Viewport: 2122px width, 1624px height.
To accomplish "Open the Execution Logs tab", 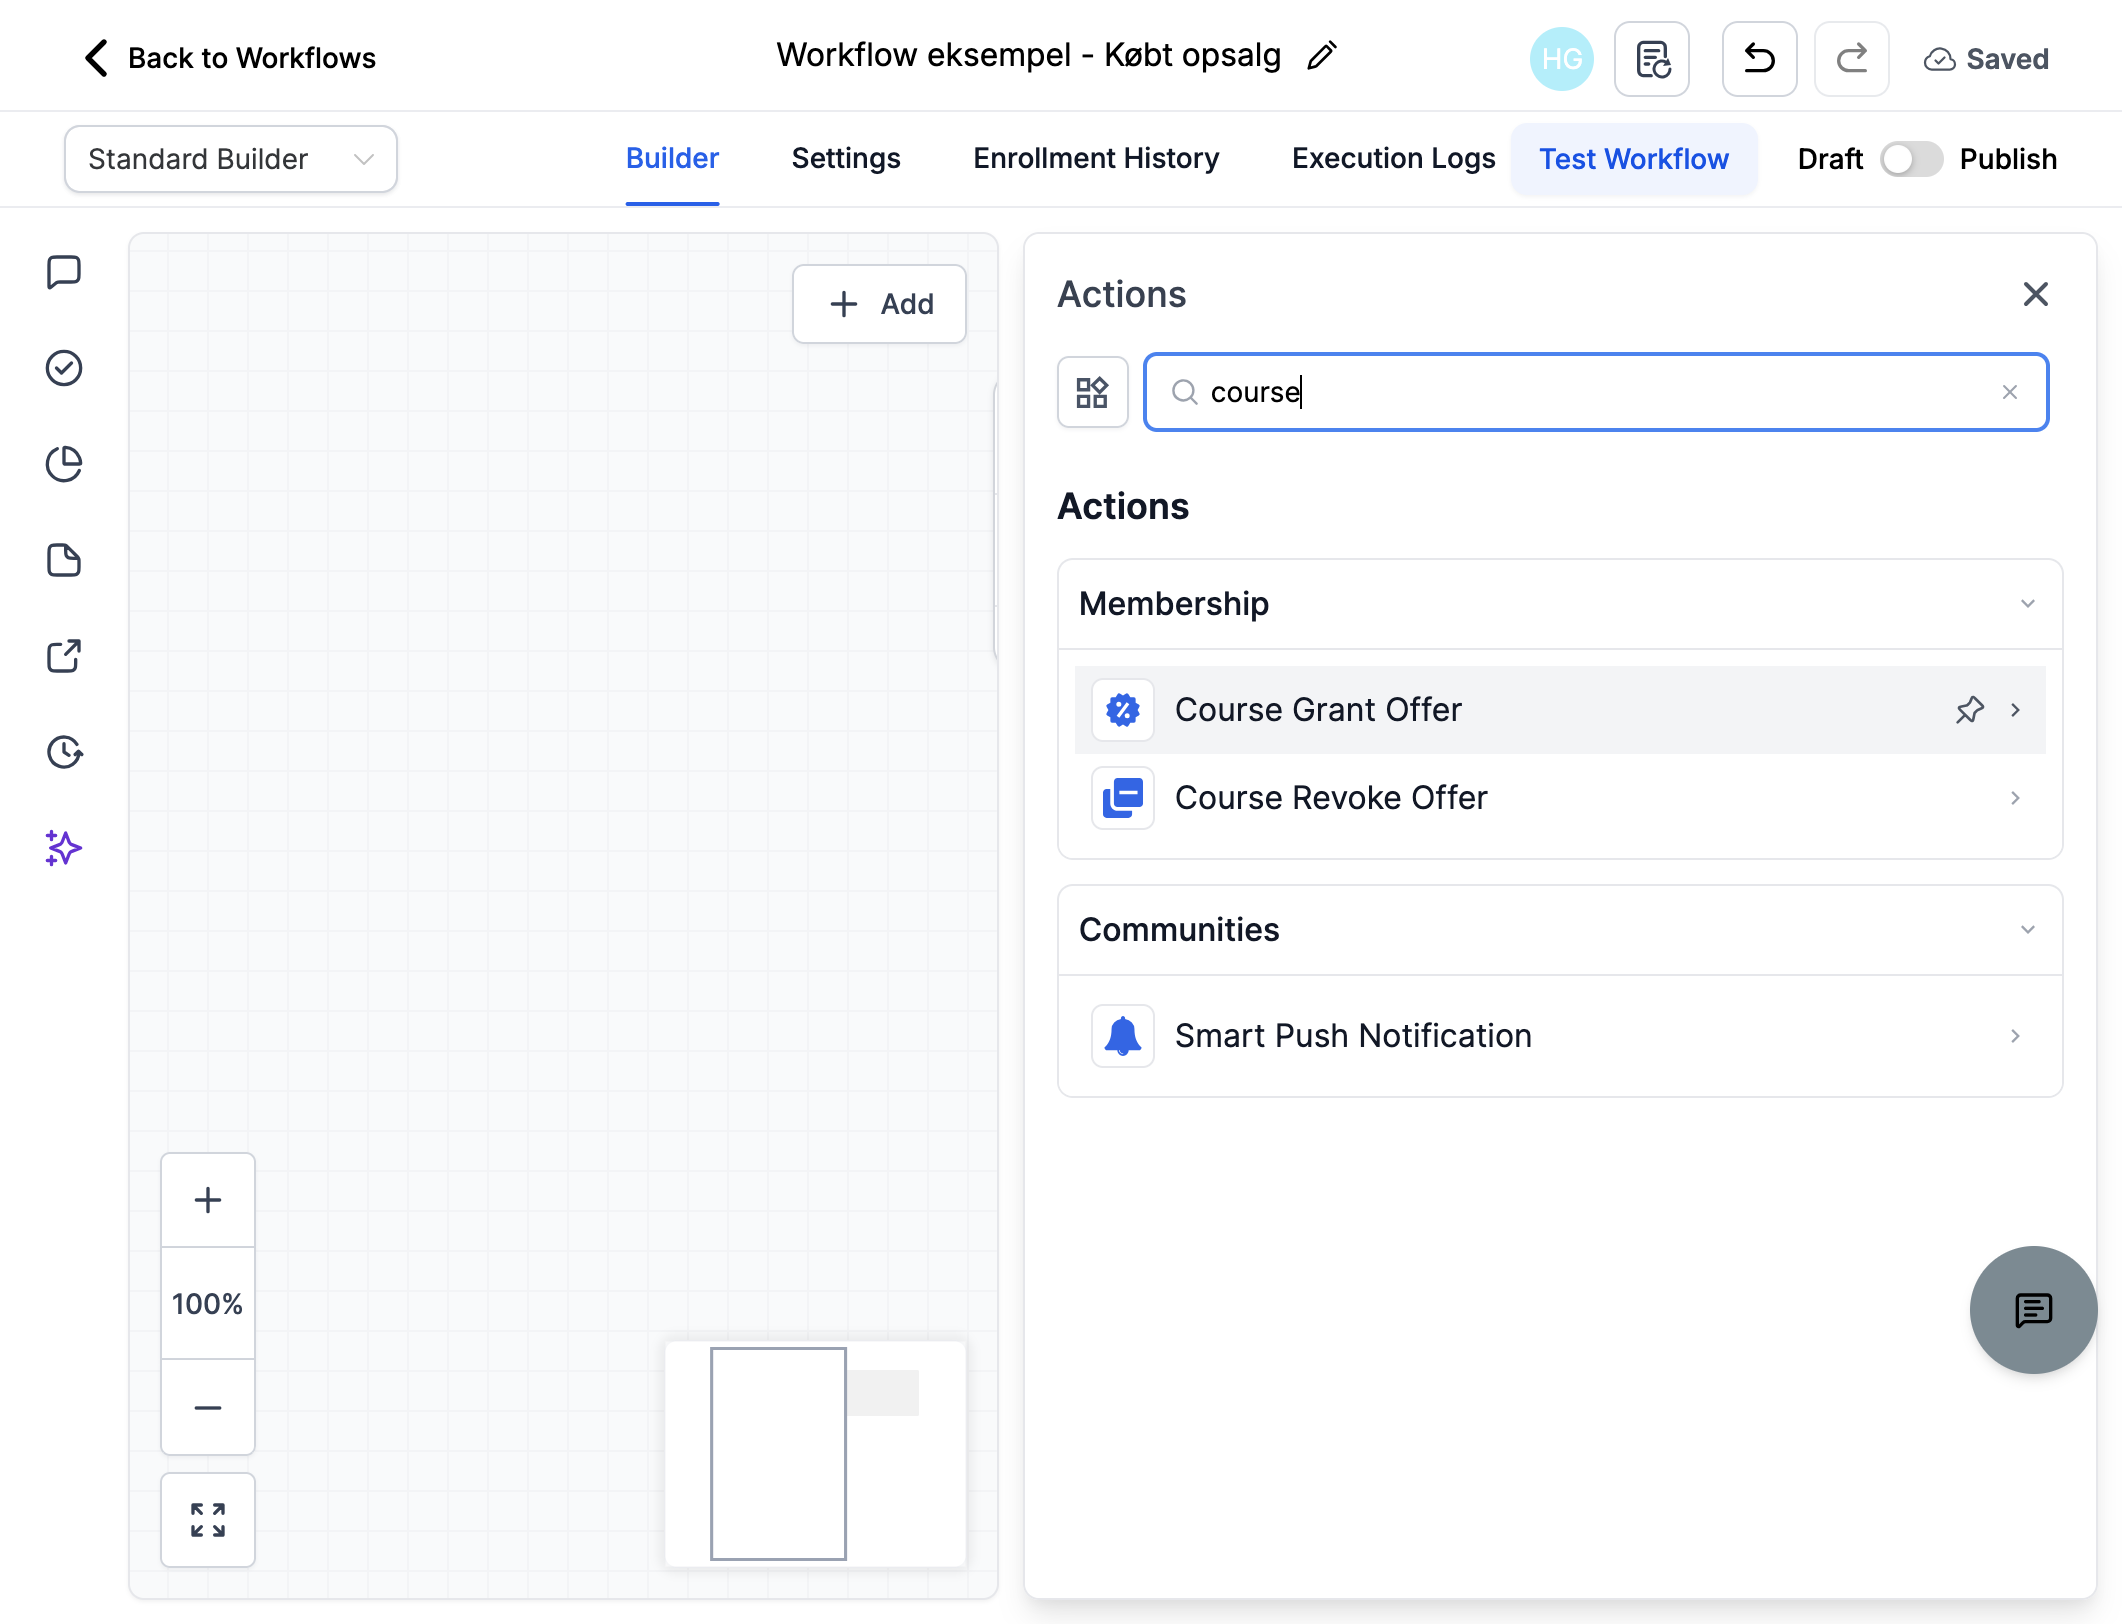I will [1393, 159].
